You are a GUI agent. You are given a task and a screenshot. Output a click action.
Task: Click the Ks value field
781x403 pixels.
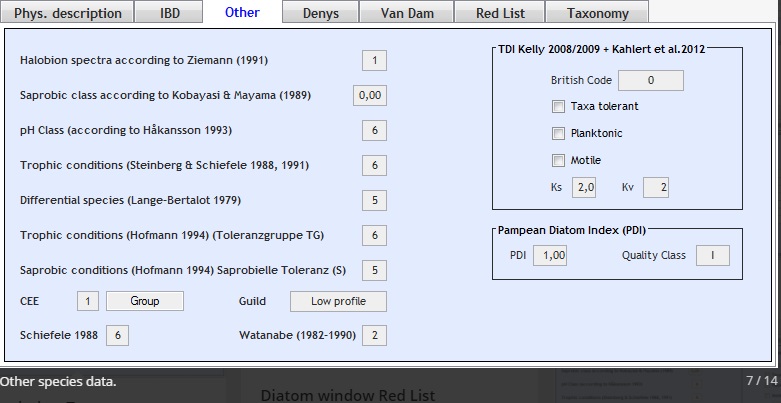[583, 187]
